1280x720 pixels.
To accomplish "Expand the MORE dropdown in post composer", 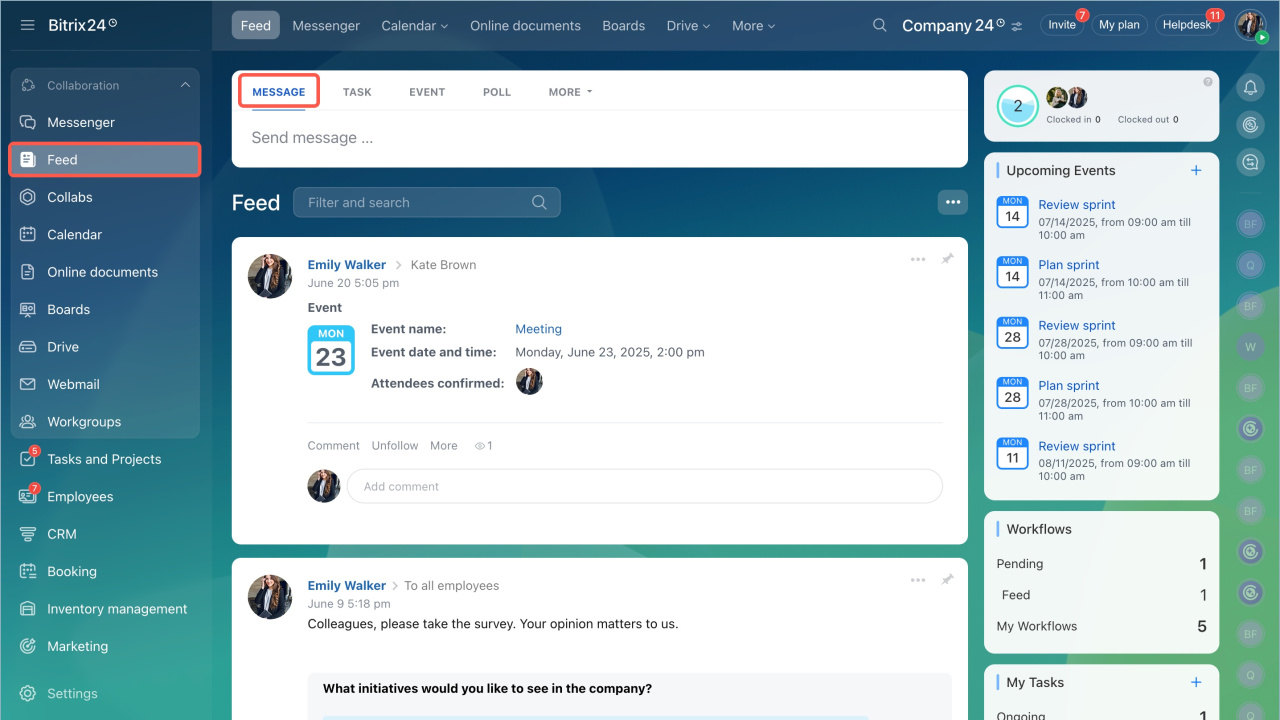I will tap(570, 92).
